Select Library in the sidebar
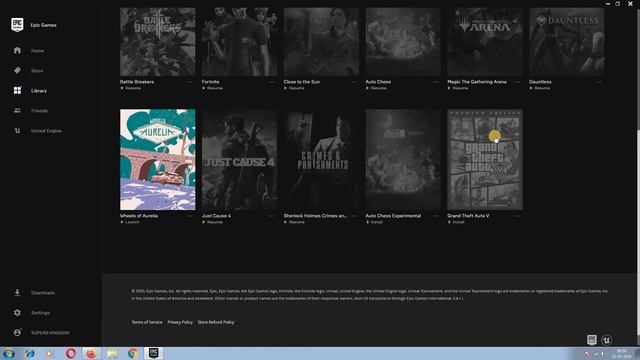This screenshot has width=640, height=360. [39, 91]
